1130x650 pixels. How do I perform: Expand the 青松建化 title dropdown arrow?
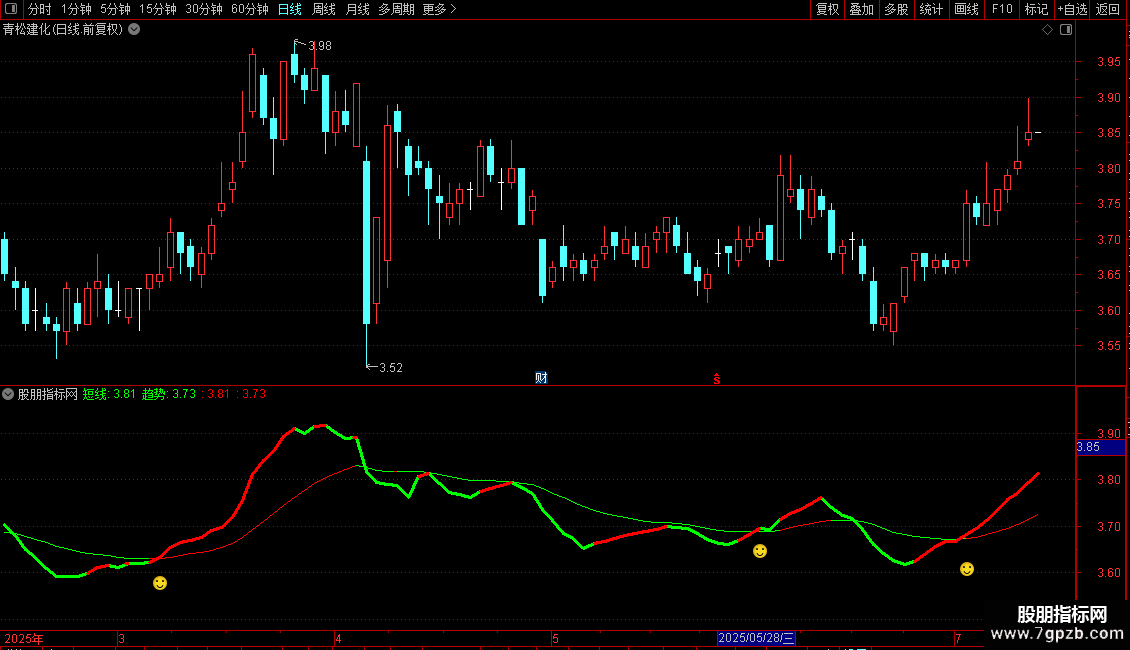pos(134,30)
